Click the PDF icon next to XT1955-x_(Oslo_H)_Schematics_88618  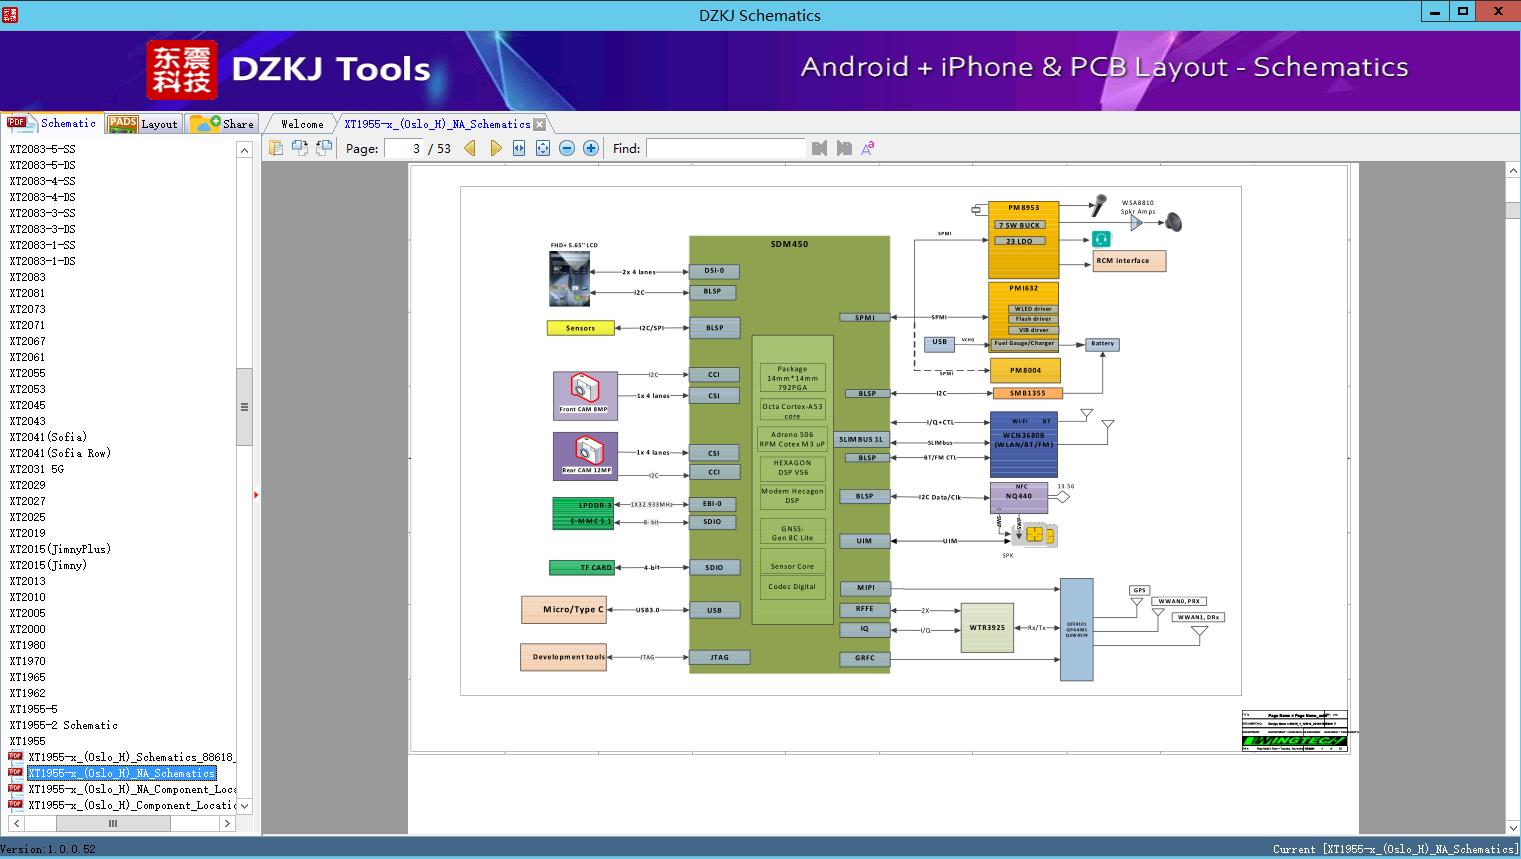15,757
